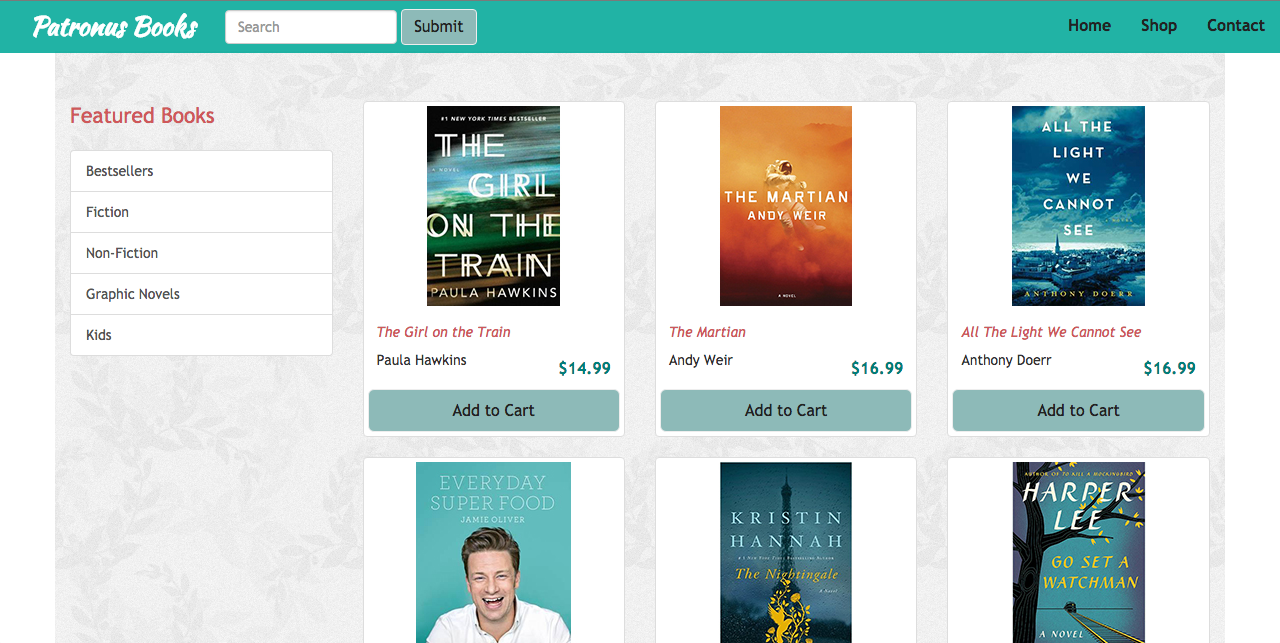
Task: Open the Graphic Novels category
Action: (x=201, y=294)
